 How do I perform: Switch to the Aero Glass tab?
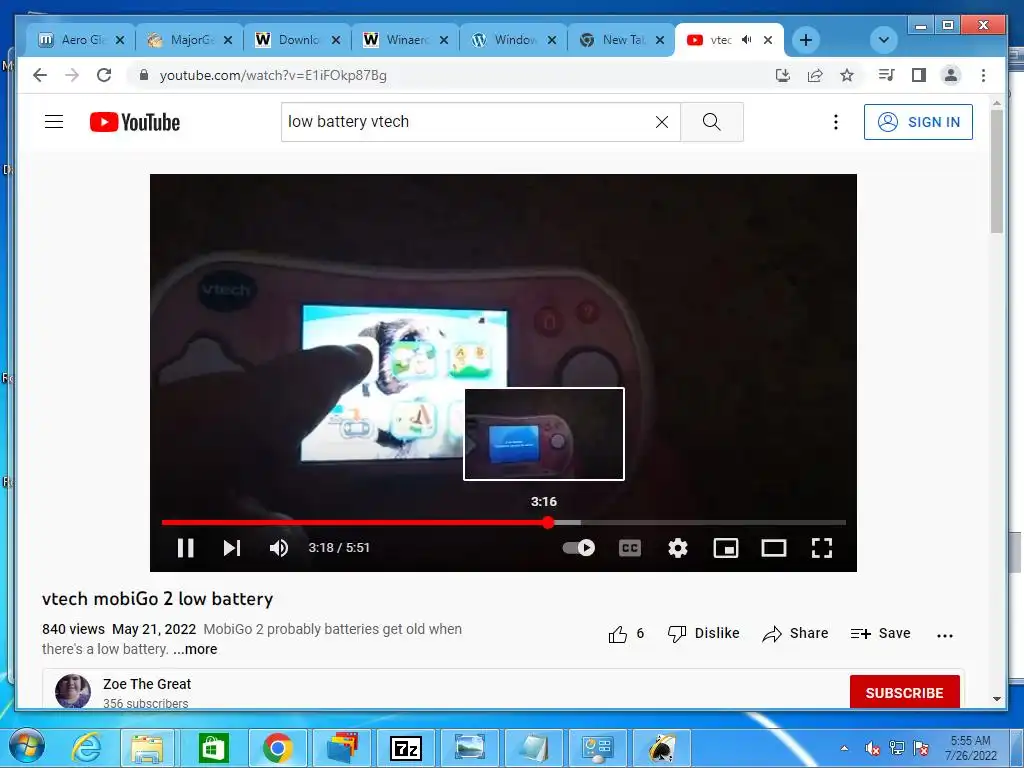[80, 40]
